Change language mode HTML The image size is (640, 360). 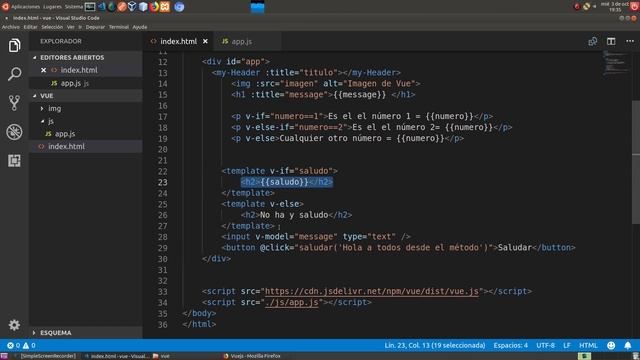click(x=588, y=345)
